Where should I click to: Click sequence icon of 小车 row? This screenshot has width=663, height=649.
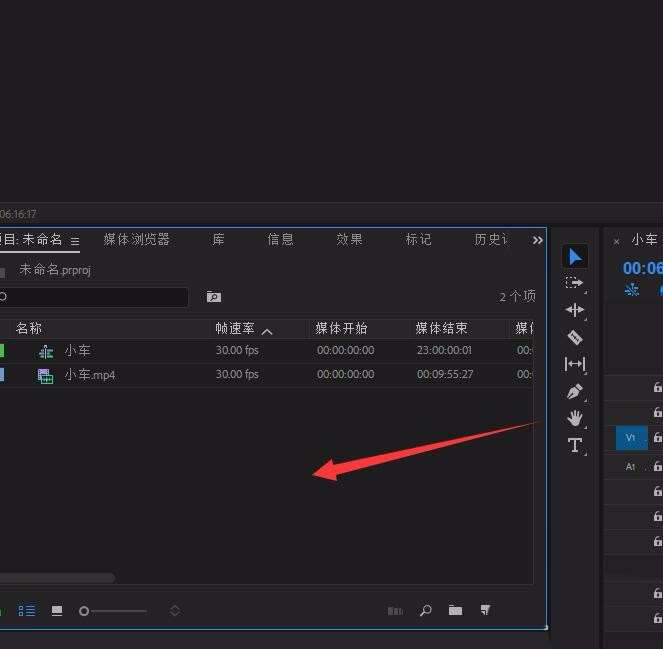[46, 351]
